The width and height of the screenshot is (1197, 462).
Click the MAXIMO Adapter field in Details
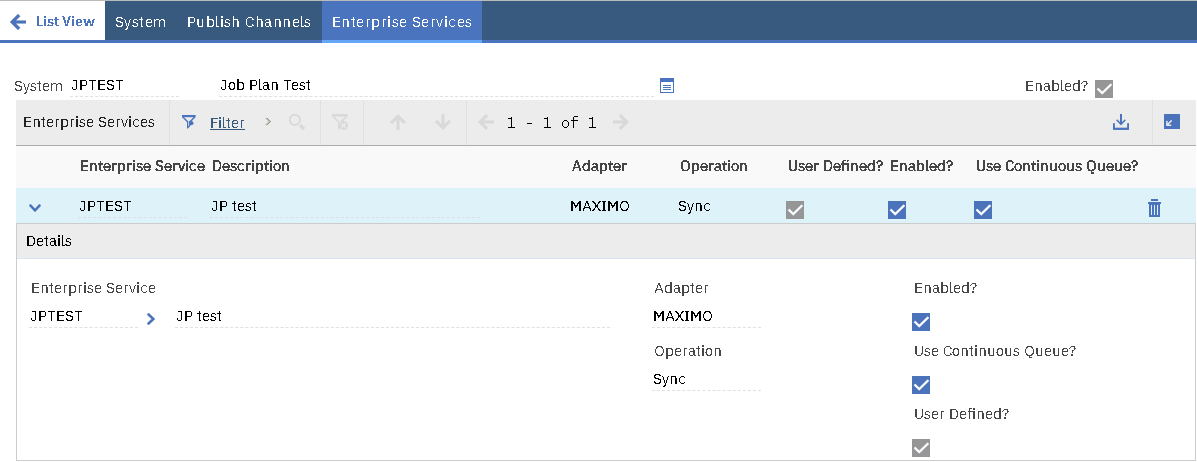pyautogui.click(x=706, y=316)
